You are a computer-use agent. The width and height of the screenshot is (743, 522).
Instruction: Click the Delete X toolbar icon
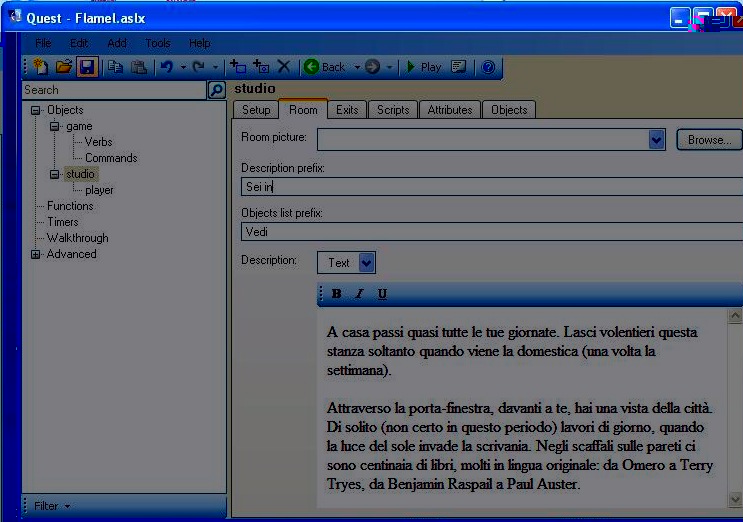(283, 67)
